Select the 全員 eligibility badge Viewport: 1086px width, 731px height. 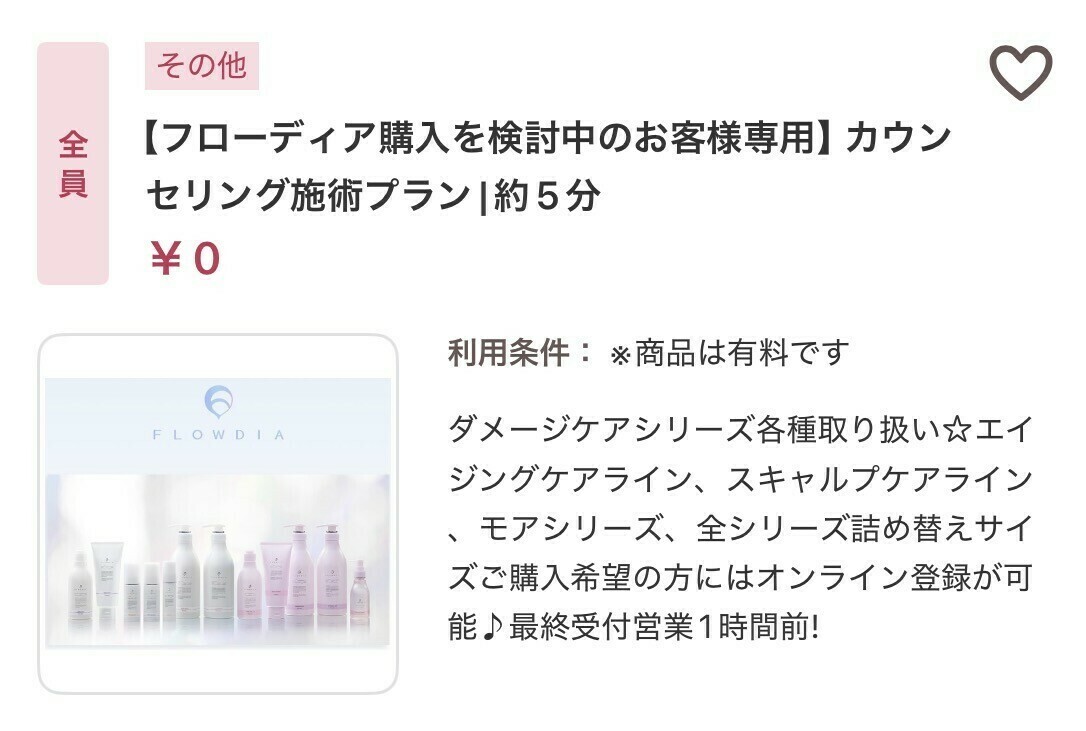(73, 164)
